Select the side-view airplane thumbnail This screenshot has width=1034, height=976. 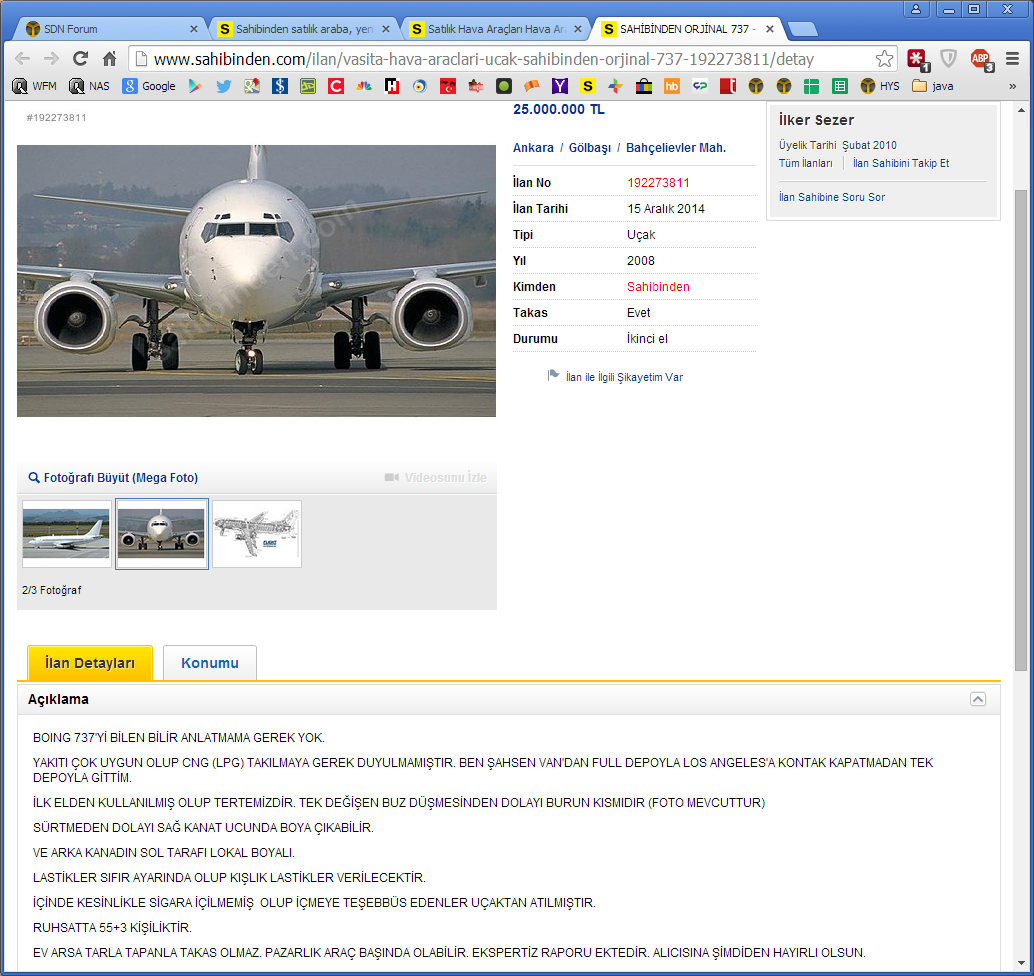[x=67, y=534]
